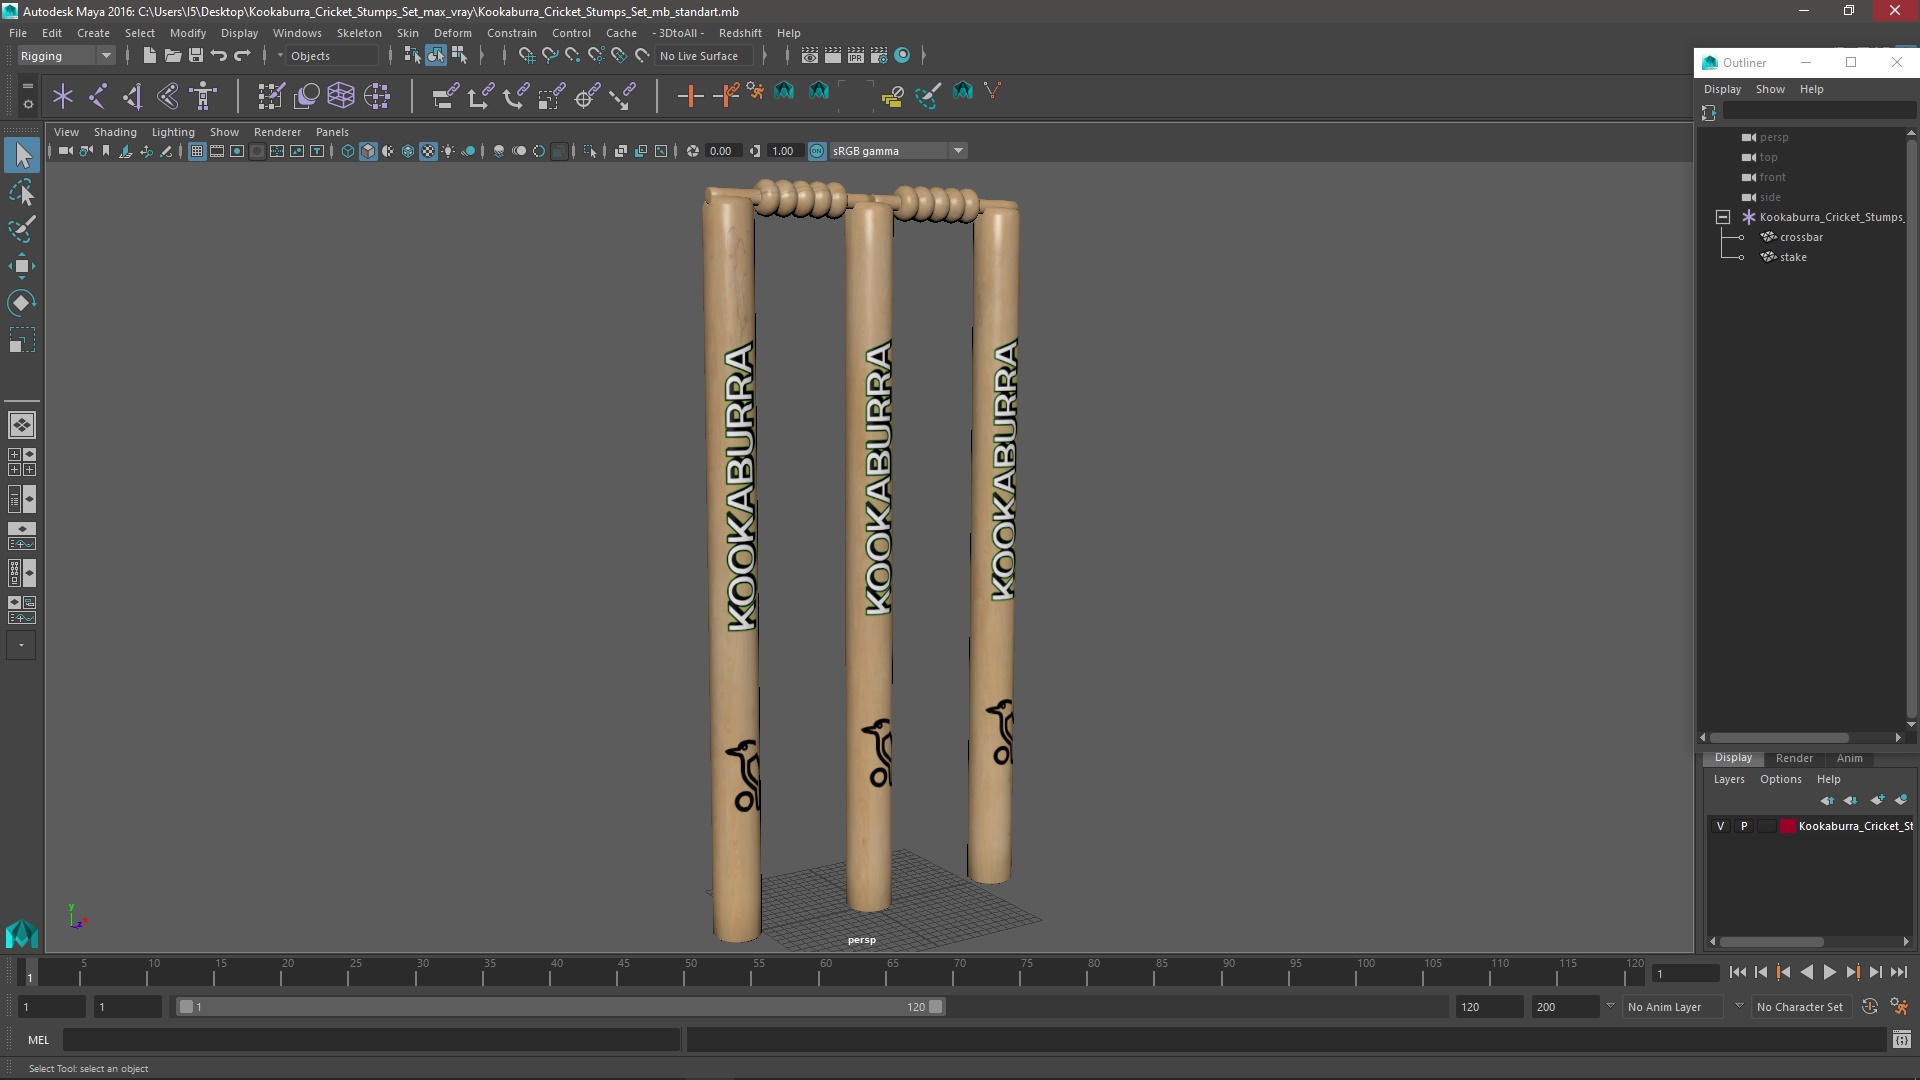The image size is (1920, 1080).
Task: Open Render Settings clapper-gear icon
Action: point(878,55)
